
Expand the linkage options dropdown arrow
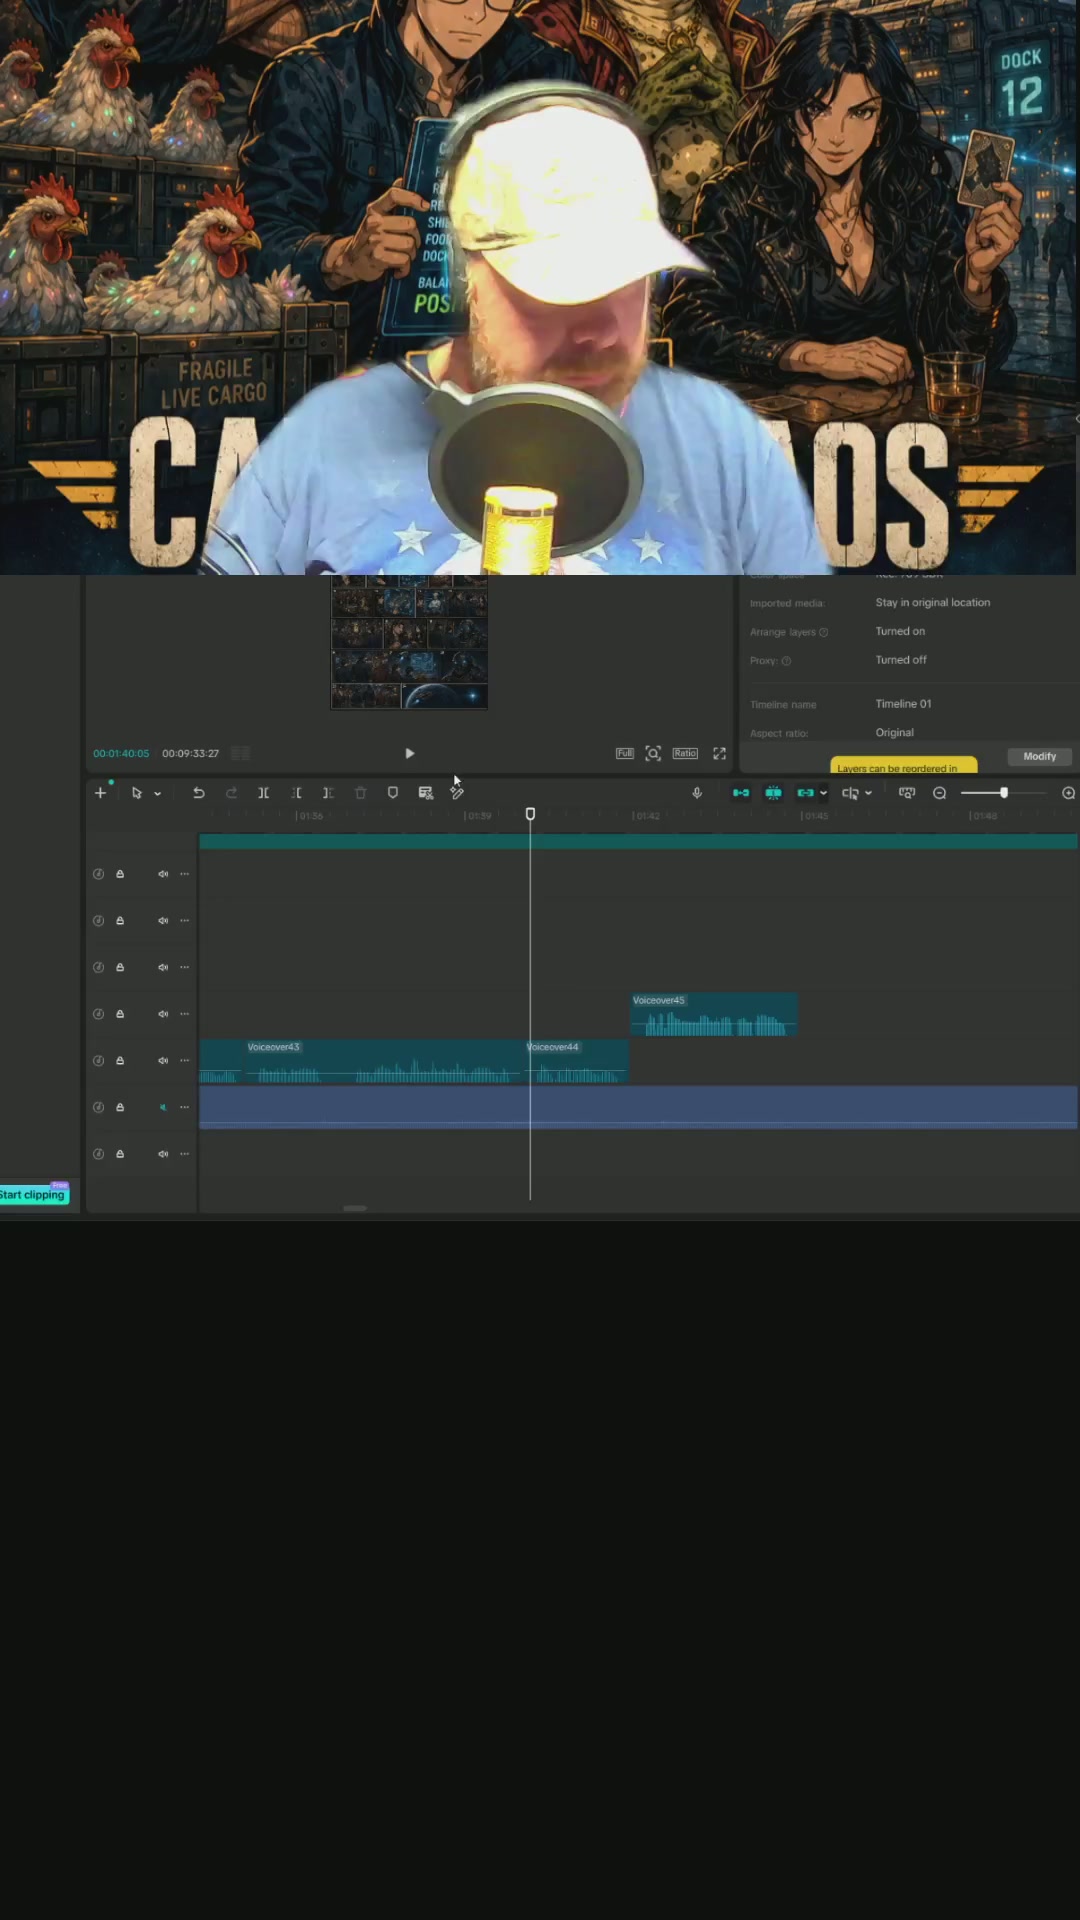pyautogui.click(x=824, y=794)
